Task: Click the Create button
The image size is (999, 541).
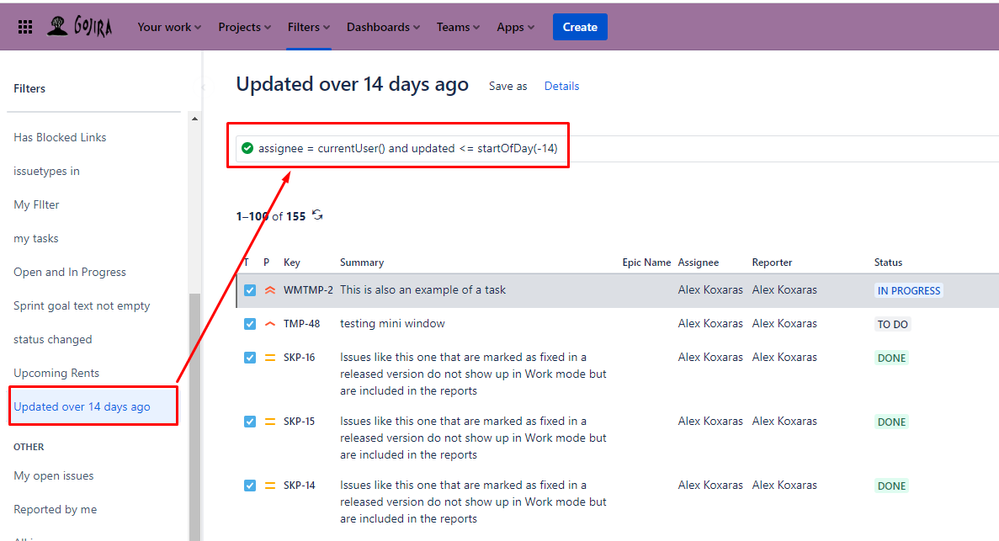Action: (x=580, y=27)
